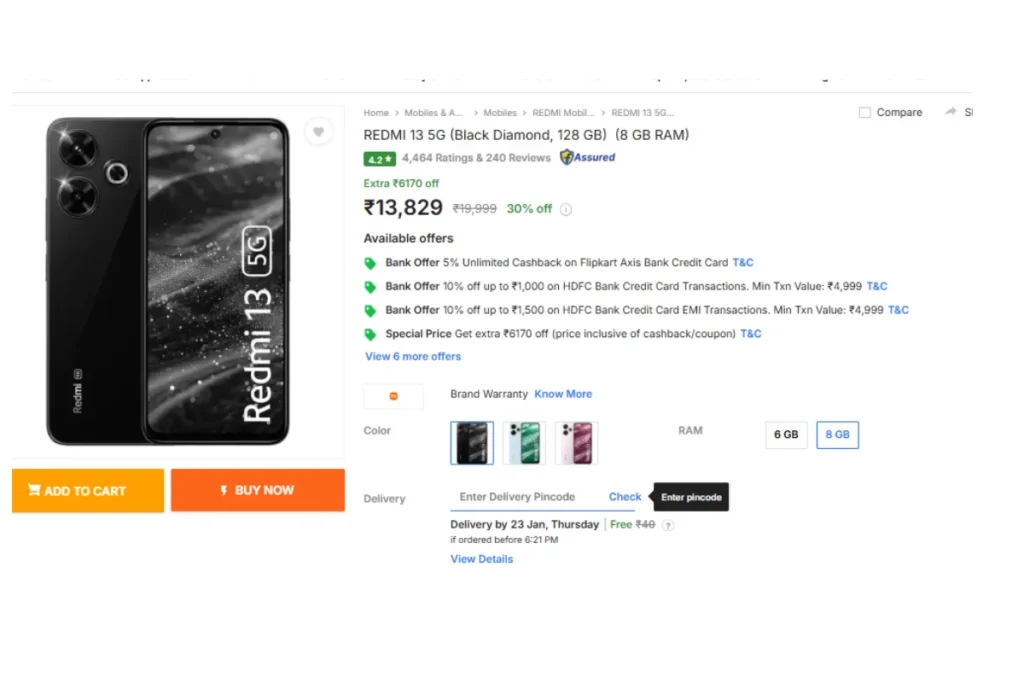
Task: Click the 4.2 star rating badge
Action: point(379,159)
